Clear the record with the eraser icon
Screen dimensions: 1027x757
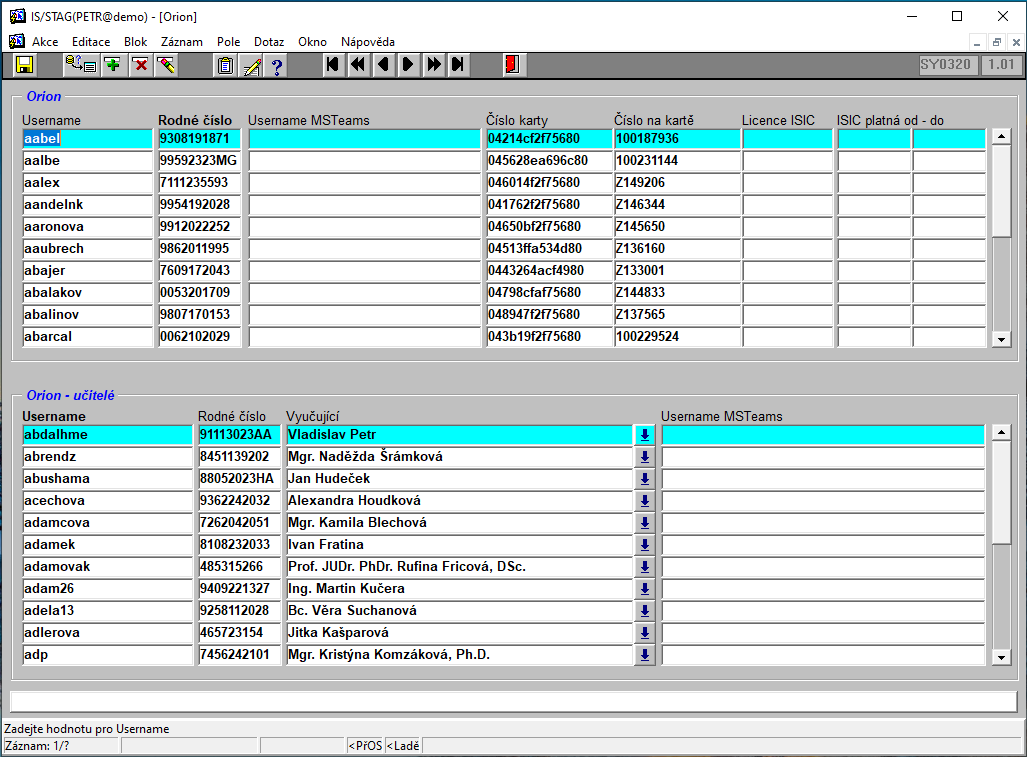(166, 65)
